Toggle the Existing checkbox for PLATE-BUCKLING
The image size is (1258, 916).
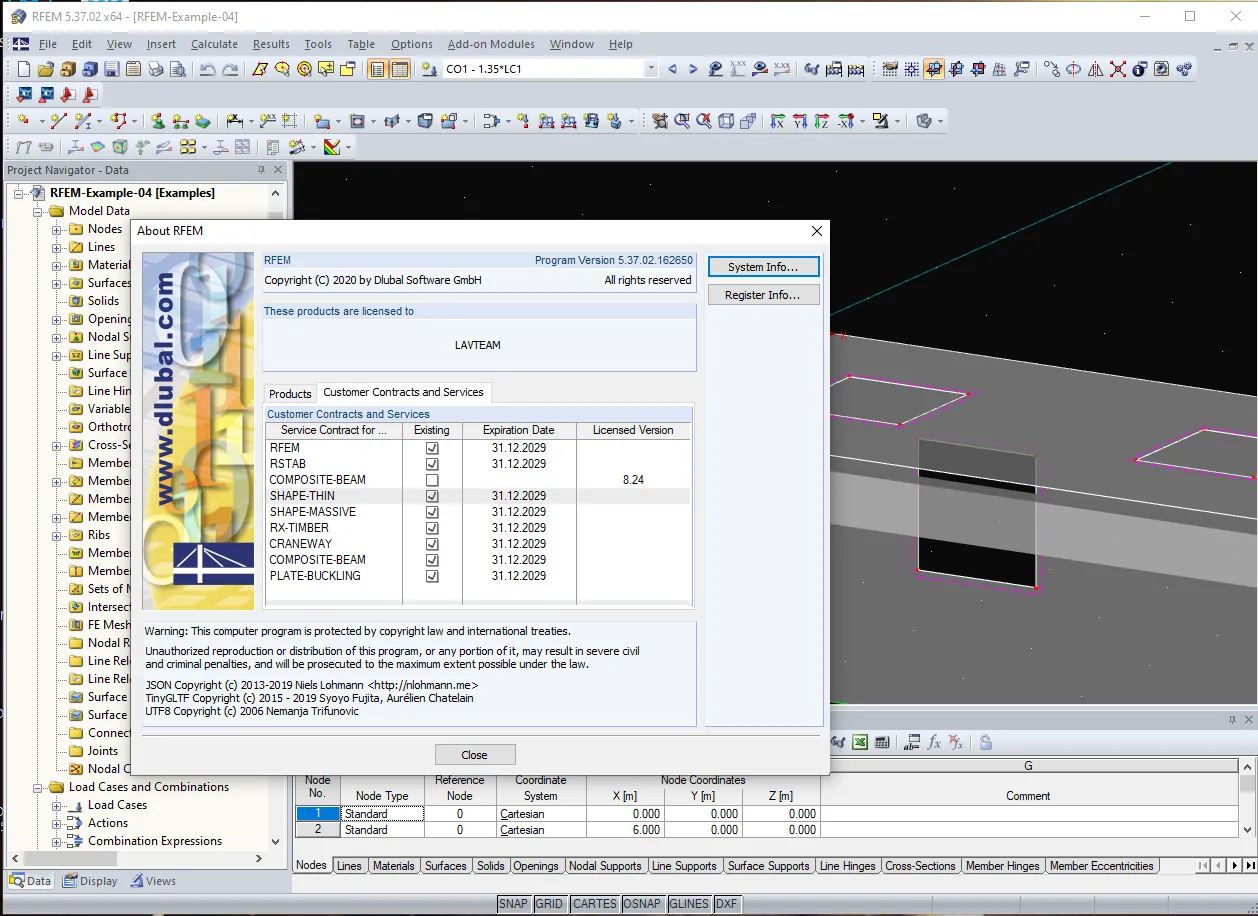432,576
